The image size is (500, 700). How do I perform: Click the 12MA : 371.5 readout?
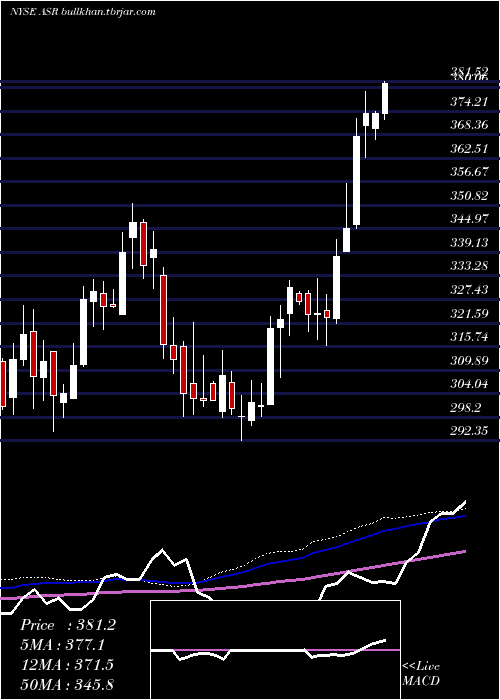point(66,664)
